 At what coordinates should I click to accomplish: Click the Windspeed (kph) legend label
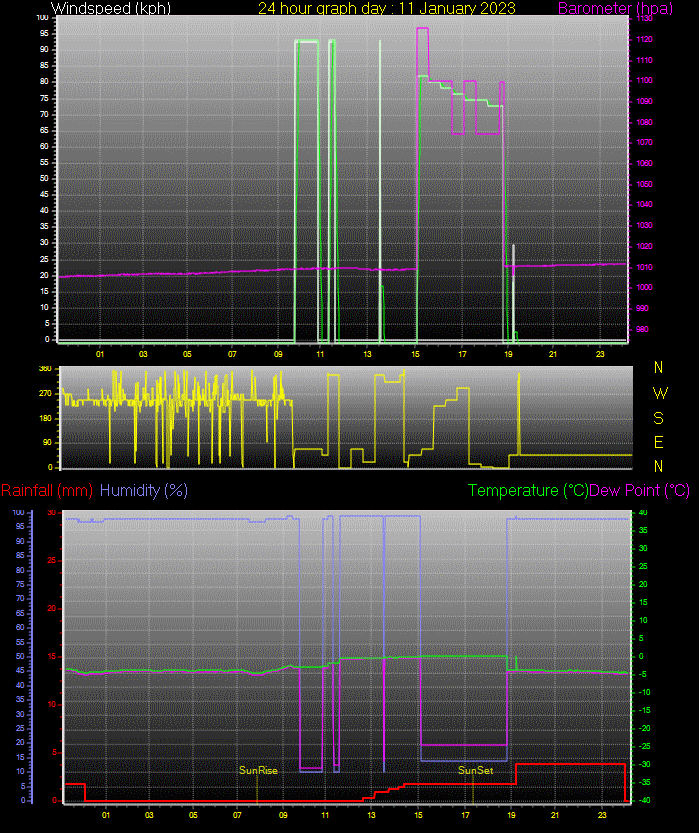[x=110, y=8]
